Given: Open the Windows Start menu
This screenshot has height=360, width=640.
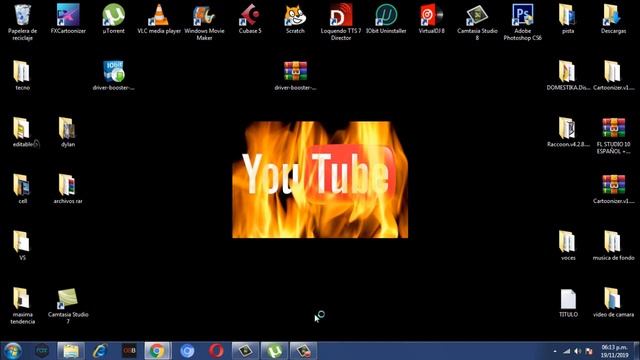Looking at the screenshot, I should [12, 351].
